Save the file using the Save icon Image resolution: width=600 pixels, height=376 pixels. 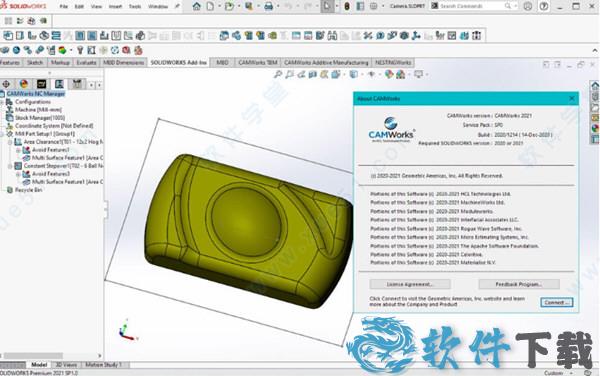pos(249,6)
